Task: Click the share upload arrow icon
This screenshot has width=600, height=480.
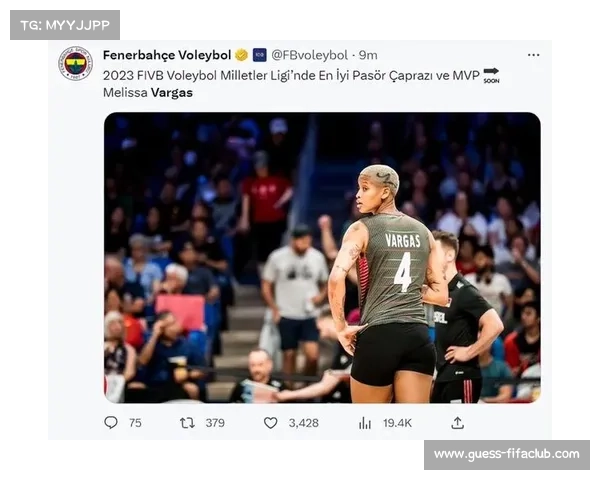Action: [457, 423]
